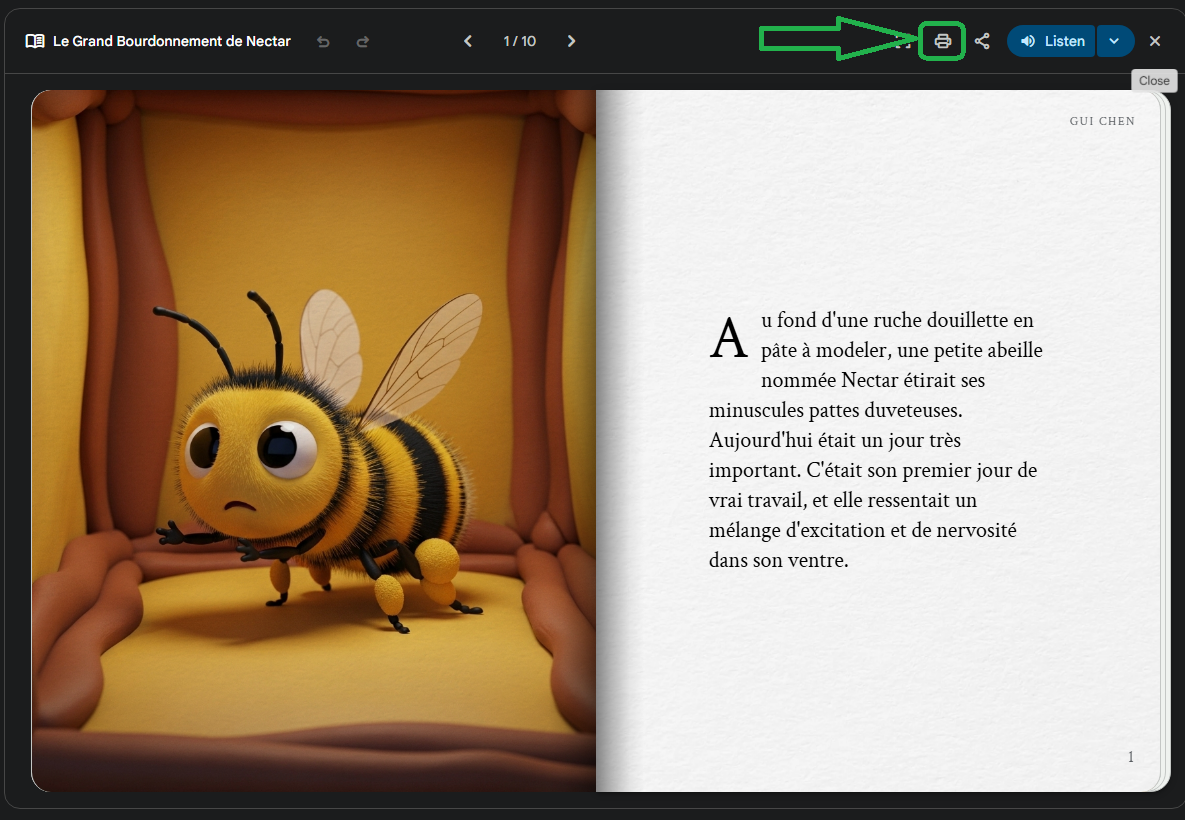Screen dimensions: 1188x820
Task: Click the stacked page edges on right
Action: click(x=1165, y=441)
